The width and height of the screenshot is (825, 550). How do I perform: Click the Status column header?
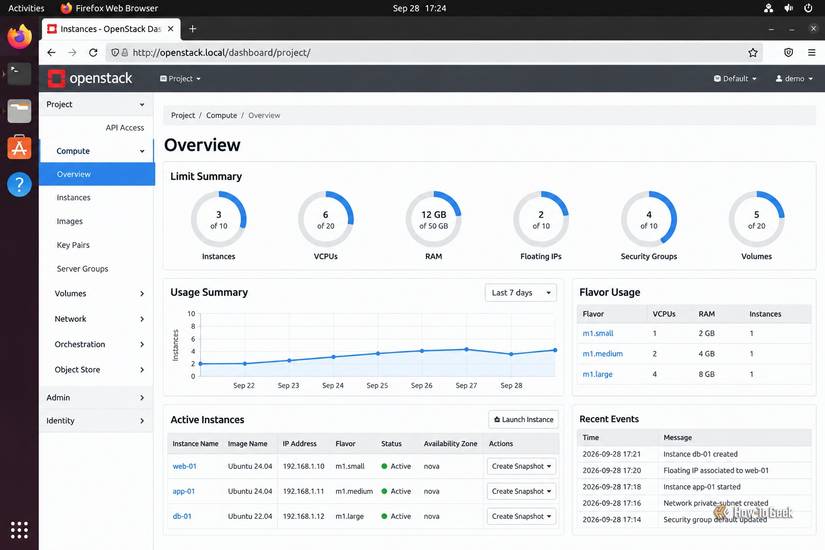391,444
